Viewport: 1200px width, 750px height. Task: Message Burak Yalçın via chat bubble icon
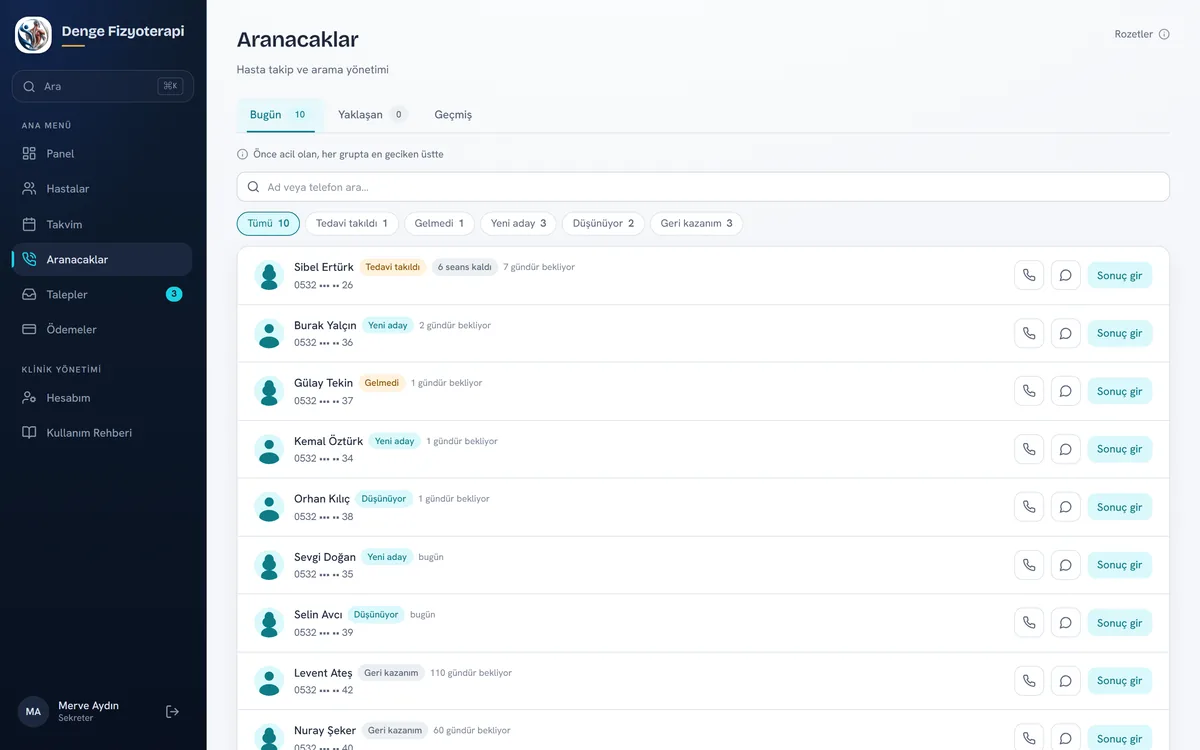[x=1066, y=333]
